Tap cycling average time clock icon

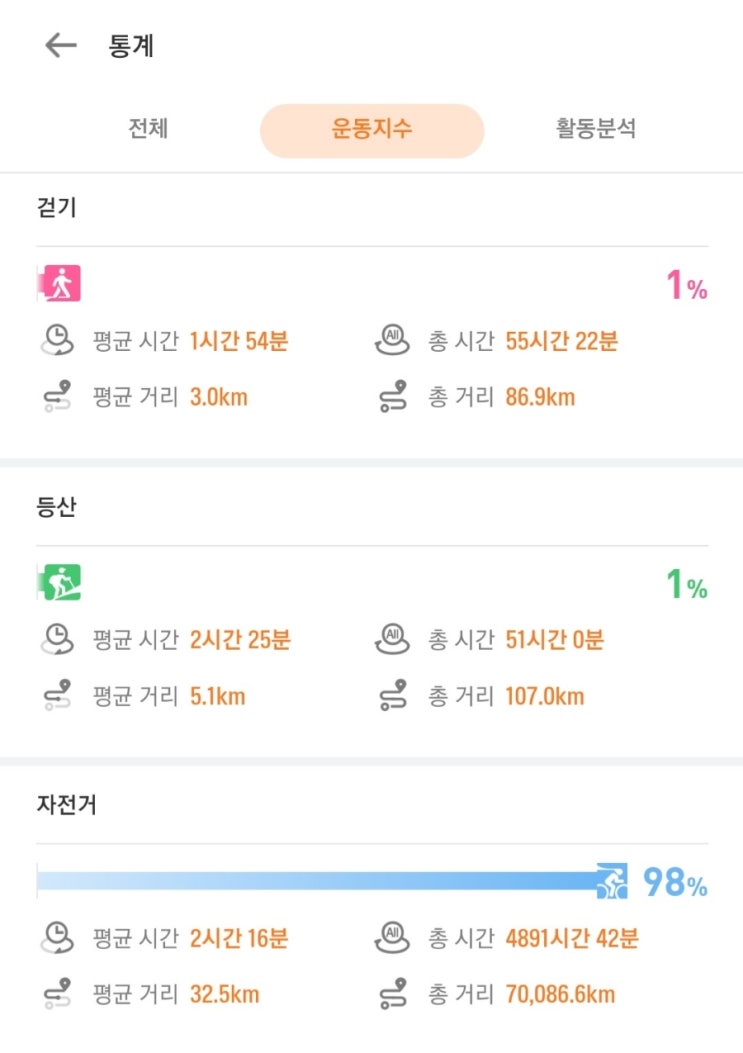click(58, 939)
